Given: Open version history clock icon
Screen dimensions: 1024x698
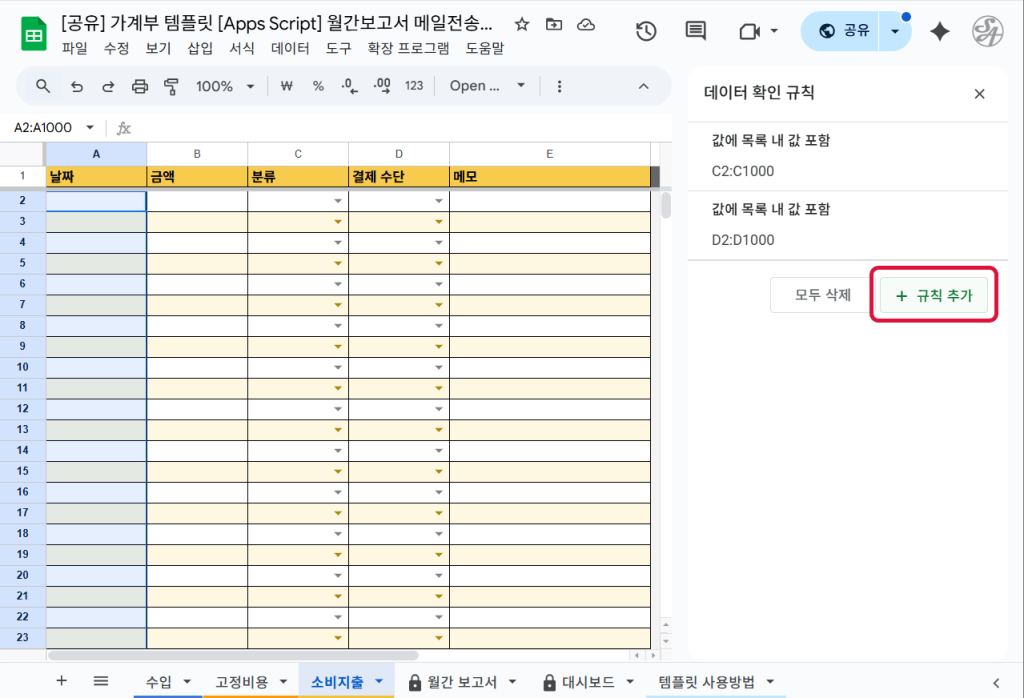Looking at the screenshot, I should click(646, 31).
